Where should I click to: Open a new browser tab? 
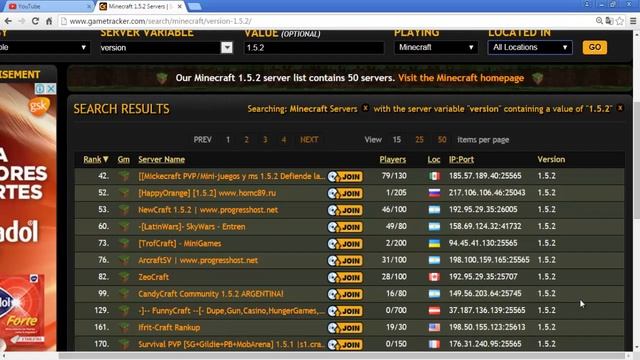point(195,6)
